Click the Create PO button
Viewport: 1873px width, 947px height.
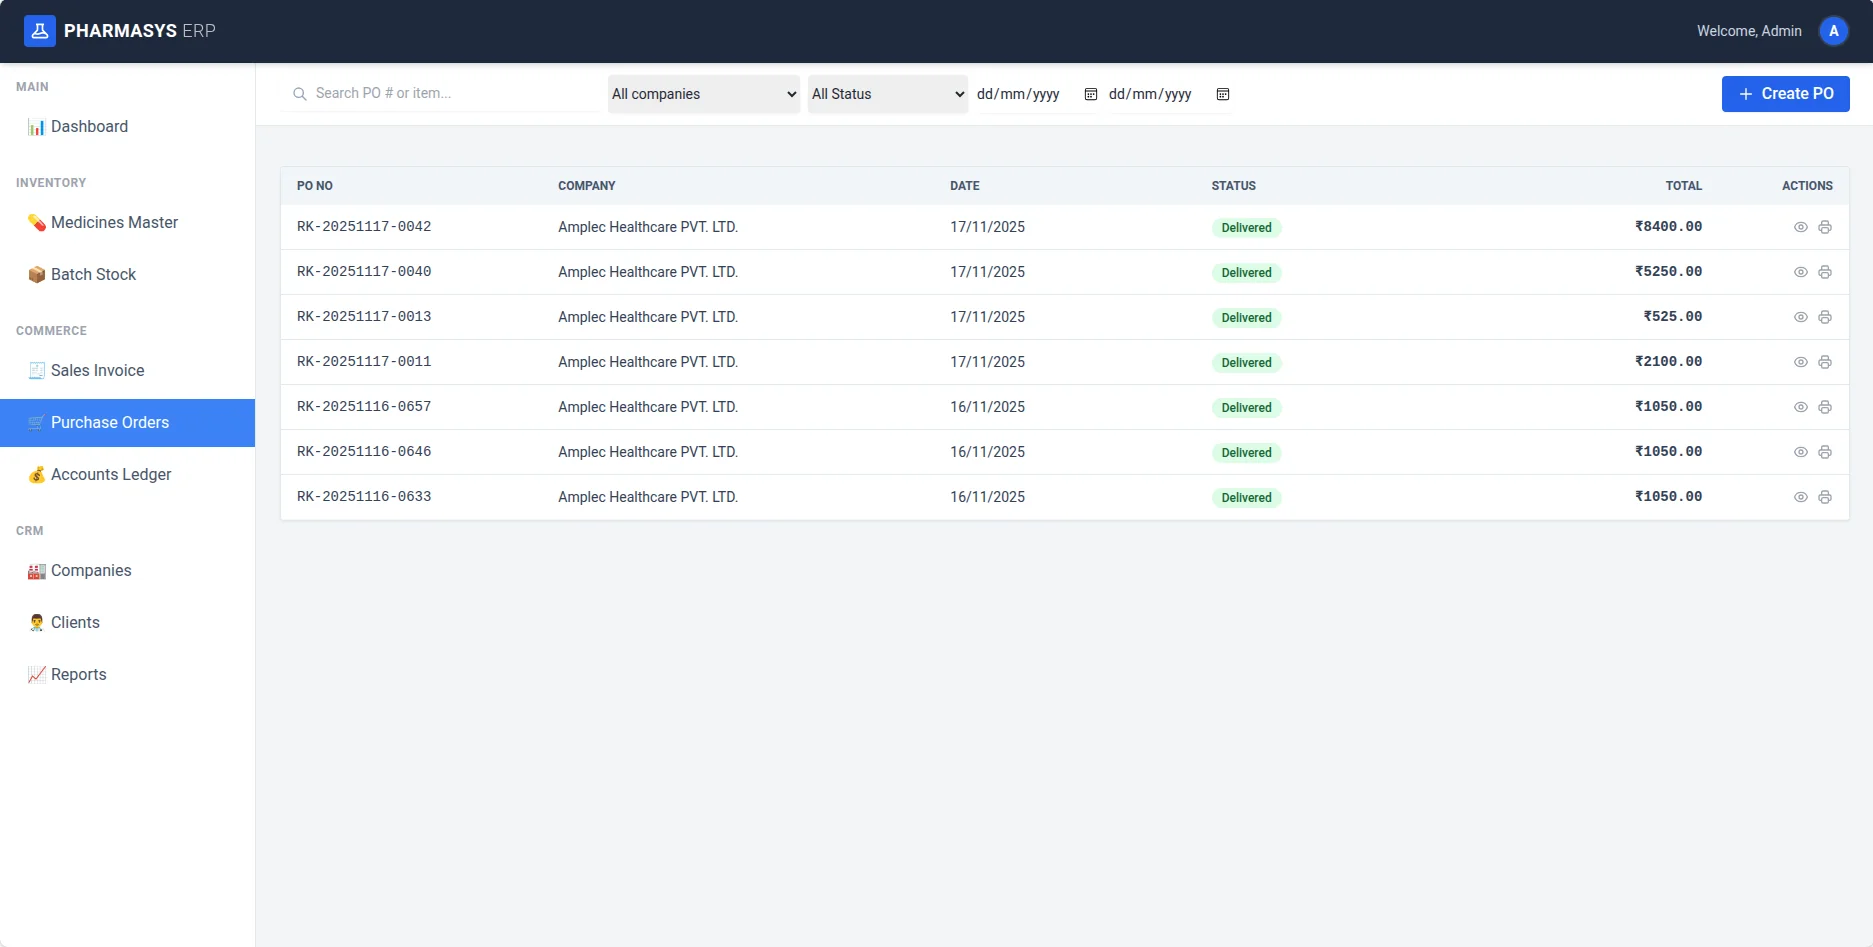[1785, 94]
